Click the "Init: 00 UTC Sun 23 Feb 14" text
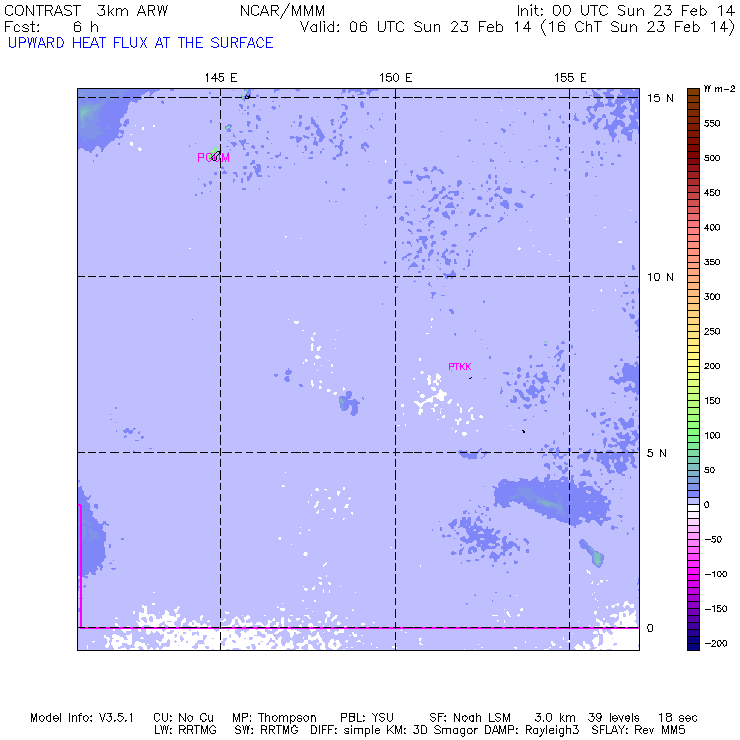The height and width of the screenshot is (740, 740). pos(625,11)
